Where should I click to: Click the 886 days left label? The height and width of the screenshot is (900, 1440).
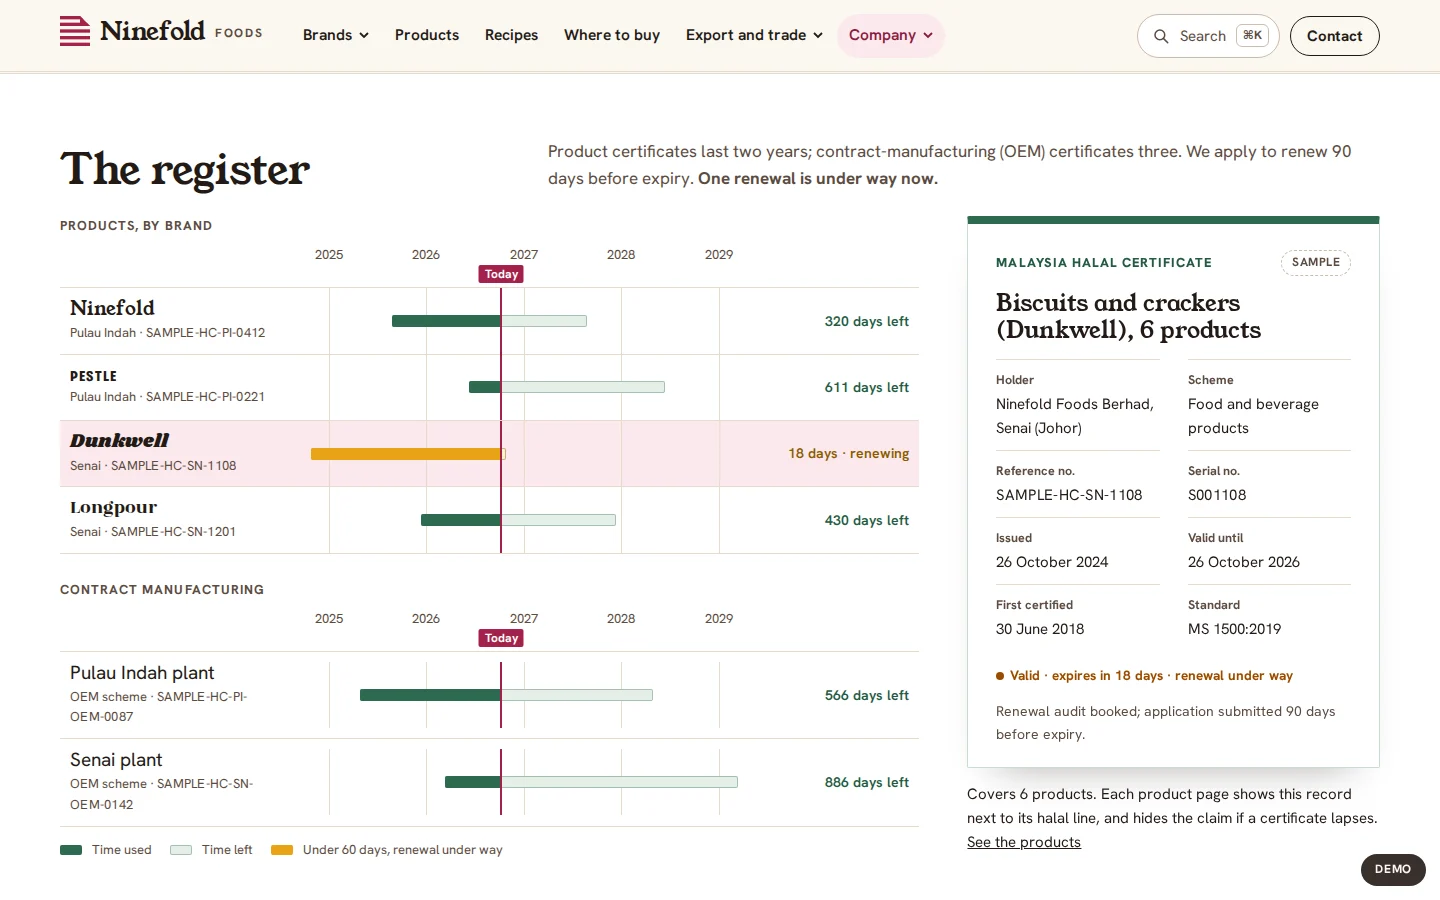[867, 782]
